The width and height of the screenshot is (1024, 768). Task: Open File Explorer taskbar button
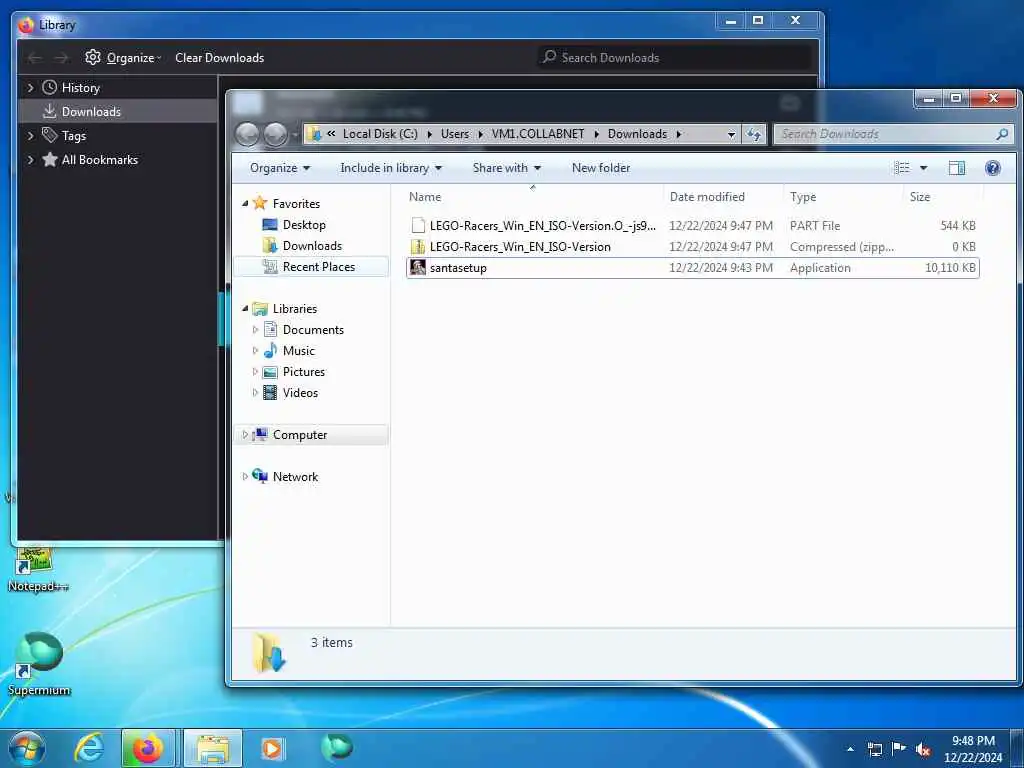[x=213, y=748]
